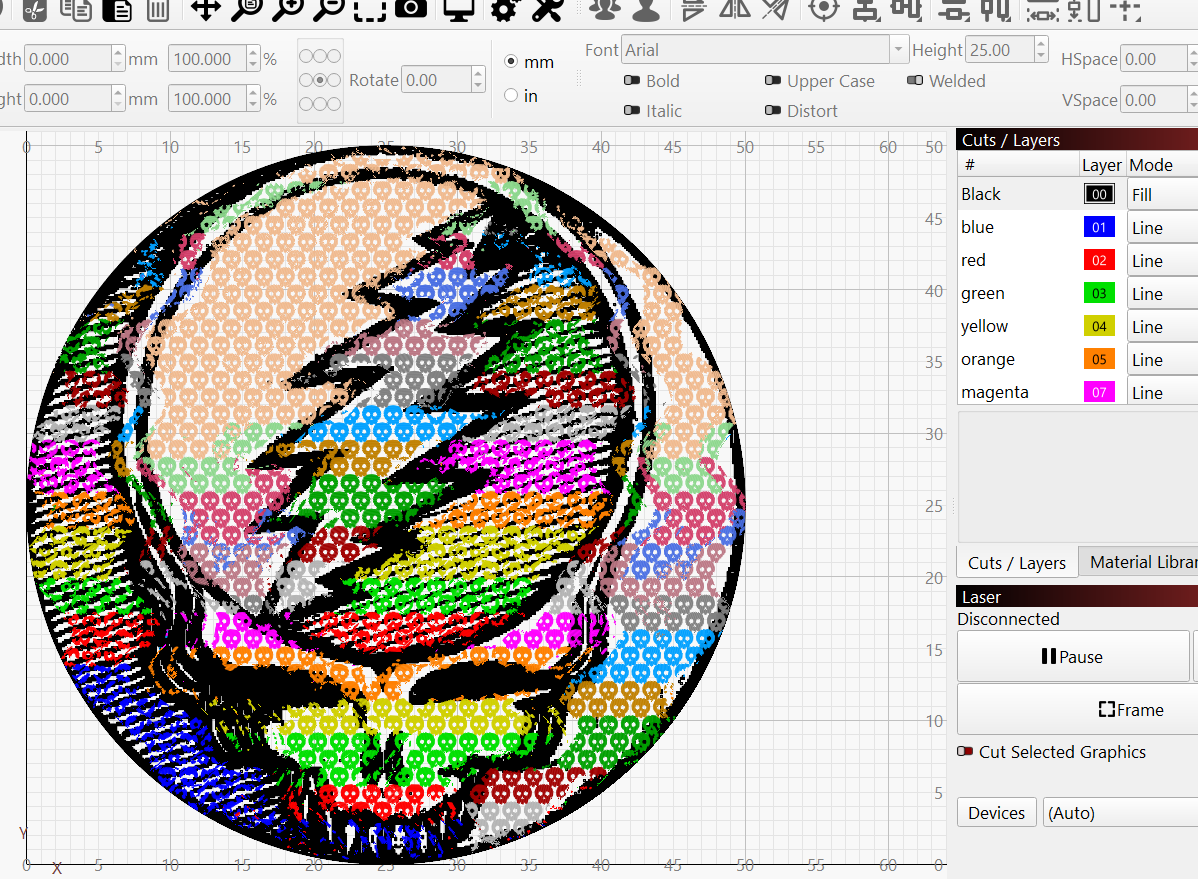
Task: Click the yellow 04 layer swatch
Action: coord(1099,326)
